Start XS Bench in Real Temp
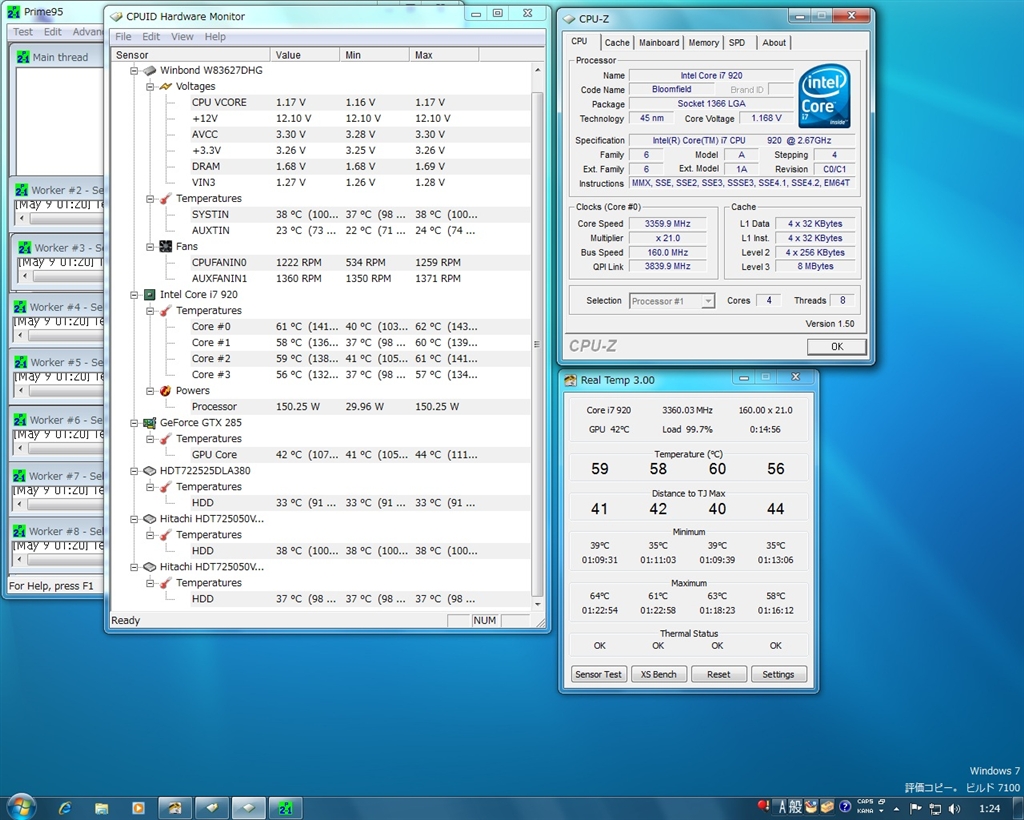Image resolution: width=1024 pixels, height=820 pixels. click(658, 674)
